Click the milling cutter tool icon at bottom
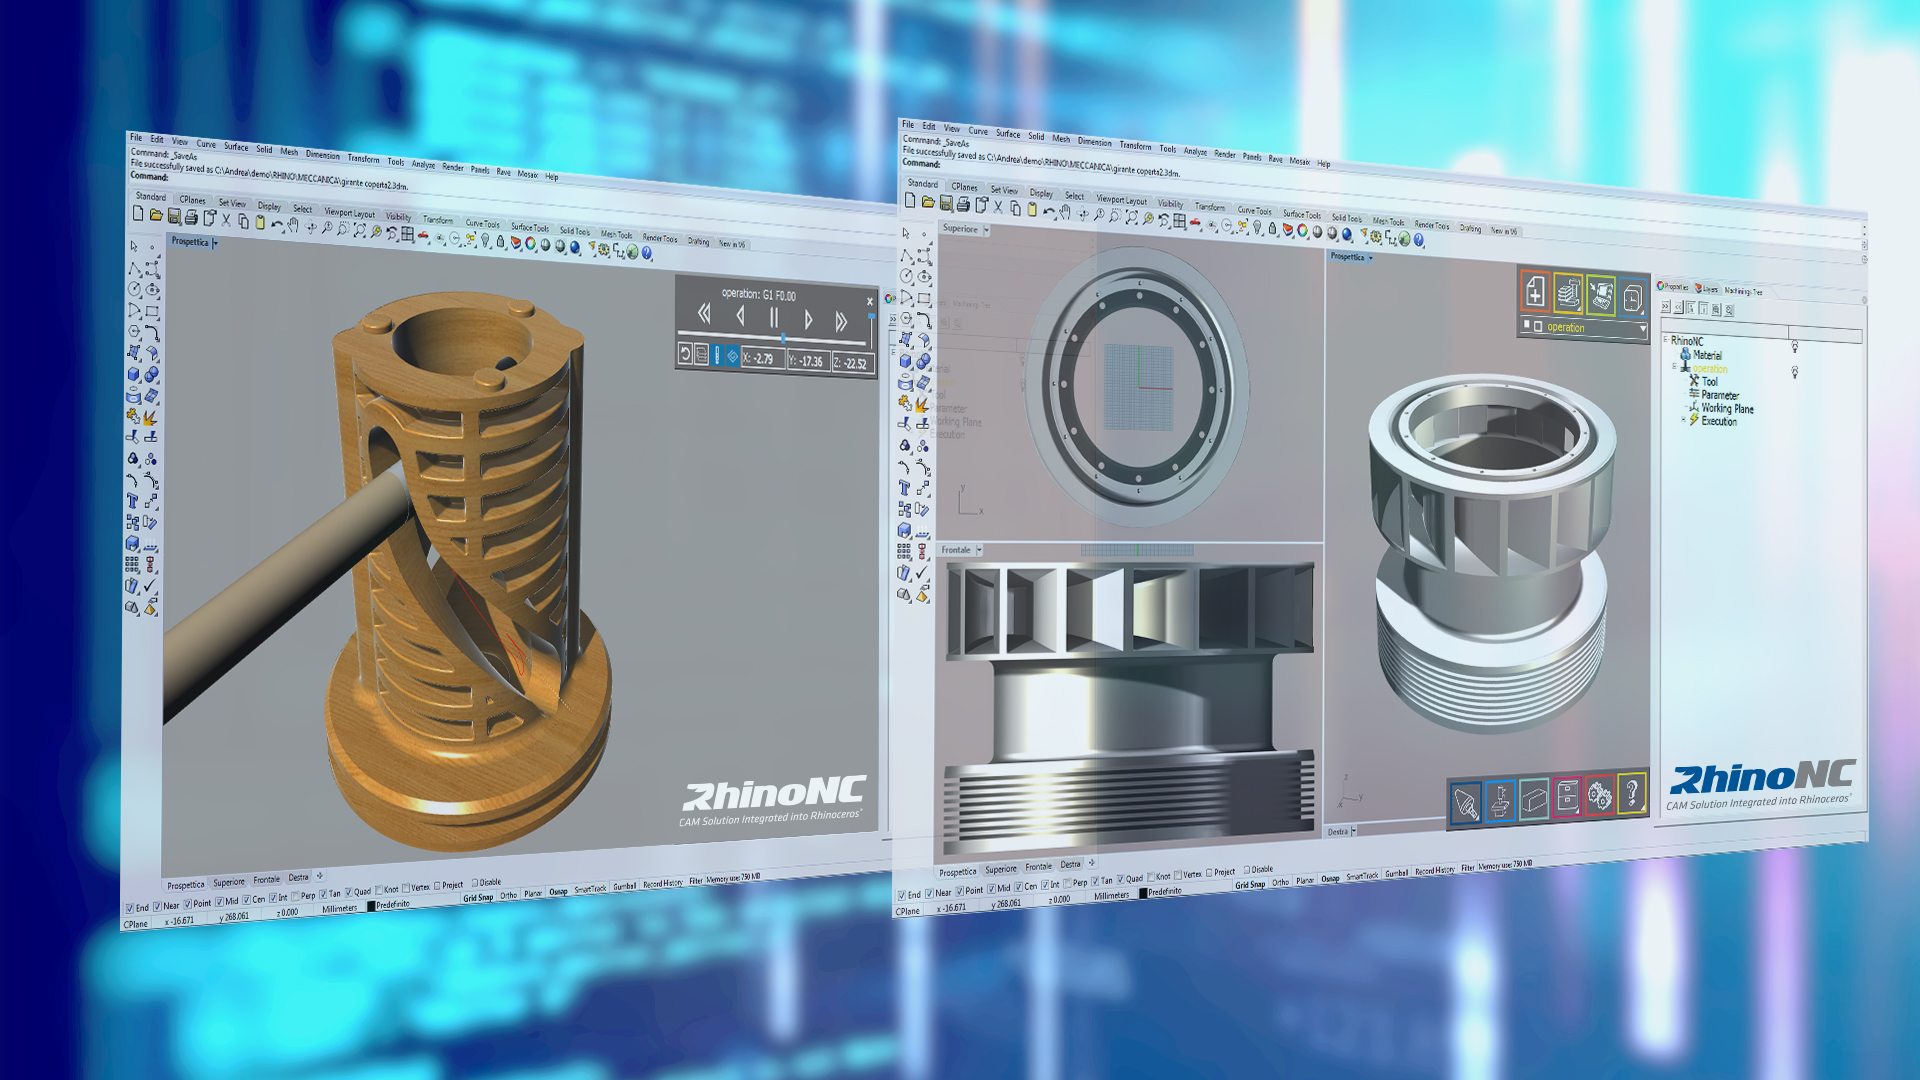The width and height of the screenshot is (1920, 1080). pyautogui.click(x=1465, y=803)
